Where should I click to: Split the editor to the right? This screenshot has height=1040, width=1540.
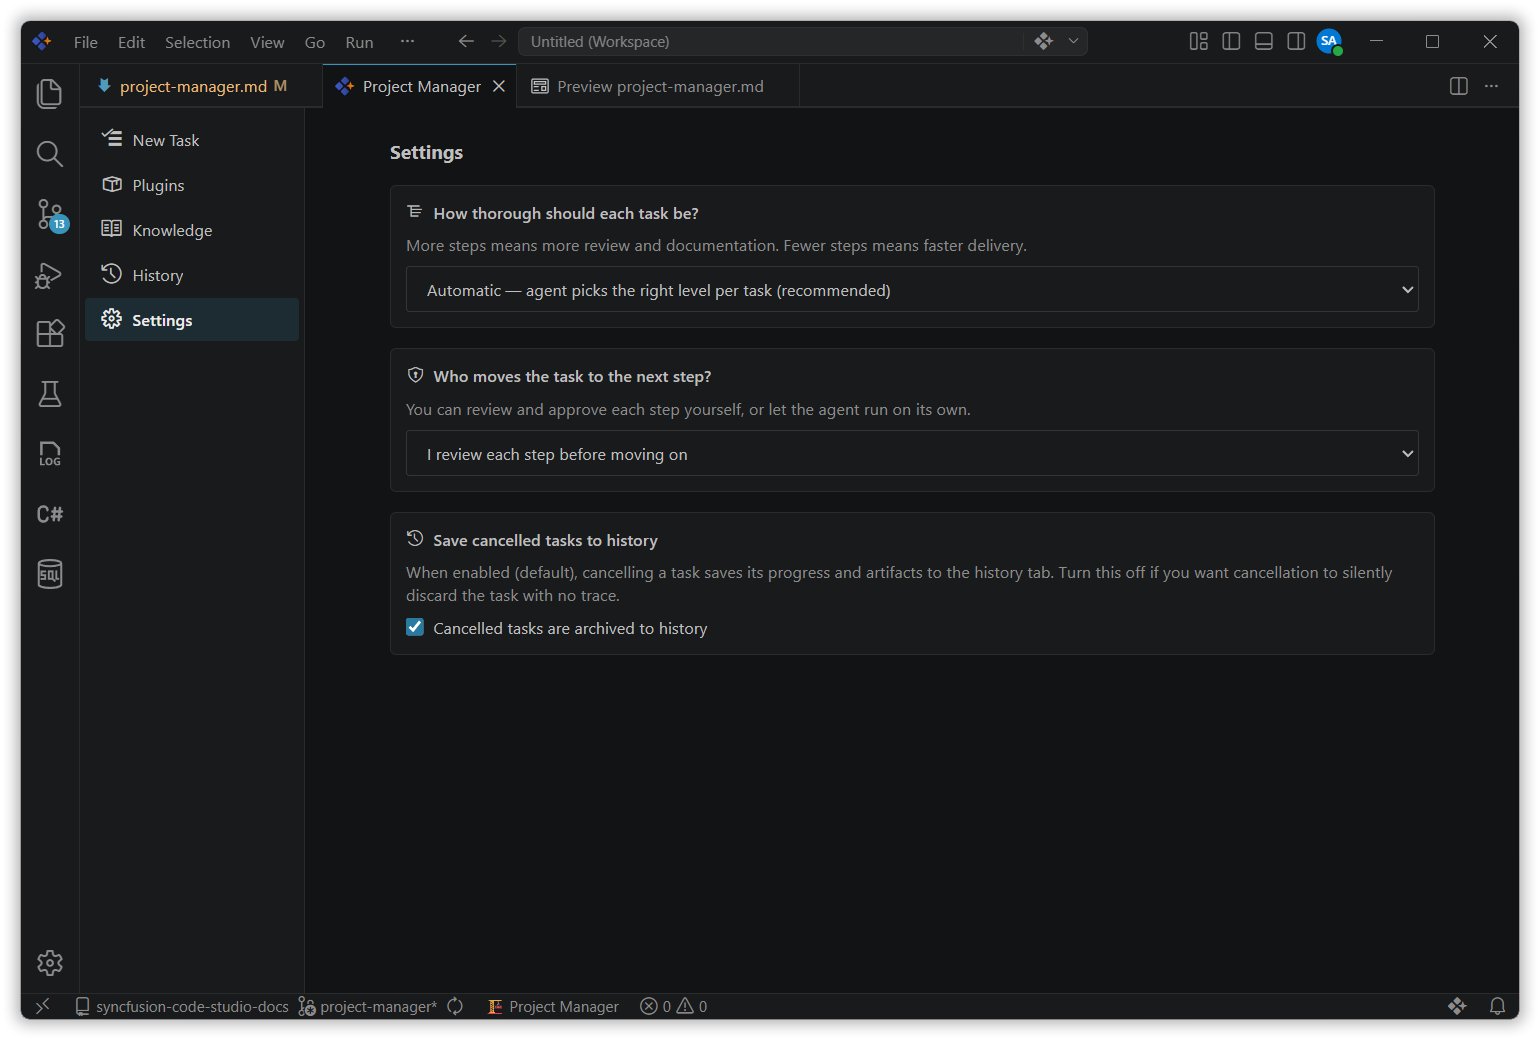coord(1459,86)
